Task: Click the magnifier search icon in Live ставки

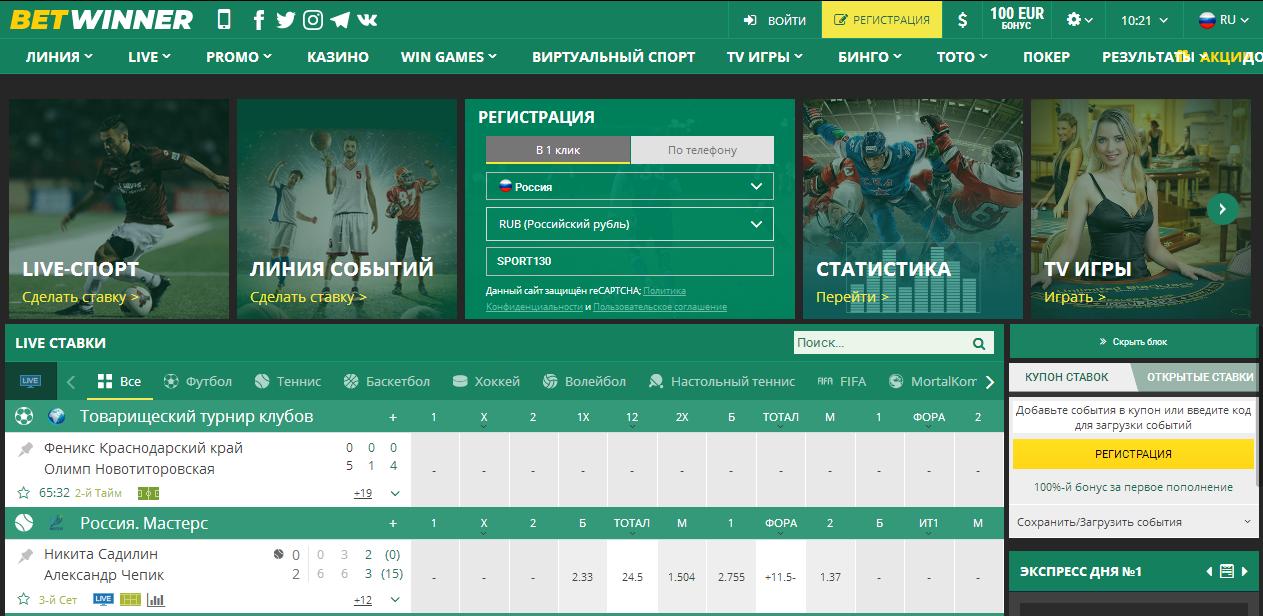Action: click(x=979, y=343)
